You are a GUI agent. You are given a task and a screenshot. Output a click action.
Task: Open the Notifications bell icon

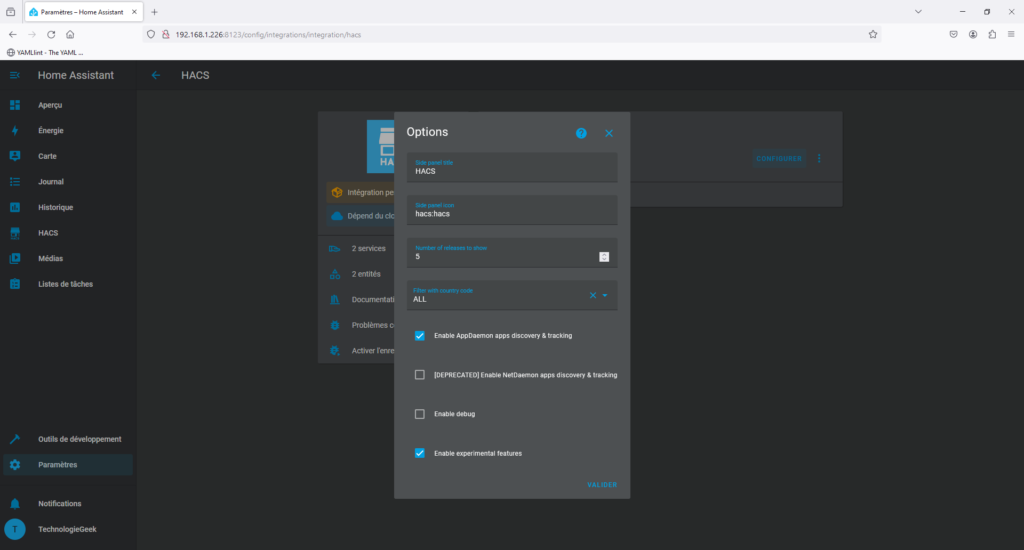click(x=14, y=504)
